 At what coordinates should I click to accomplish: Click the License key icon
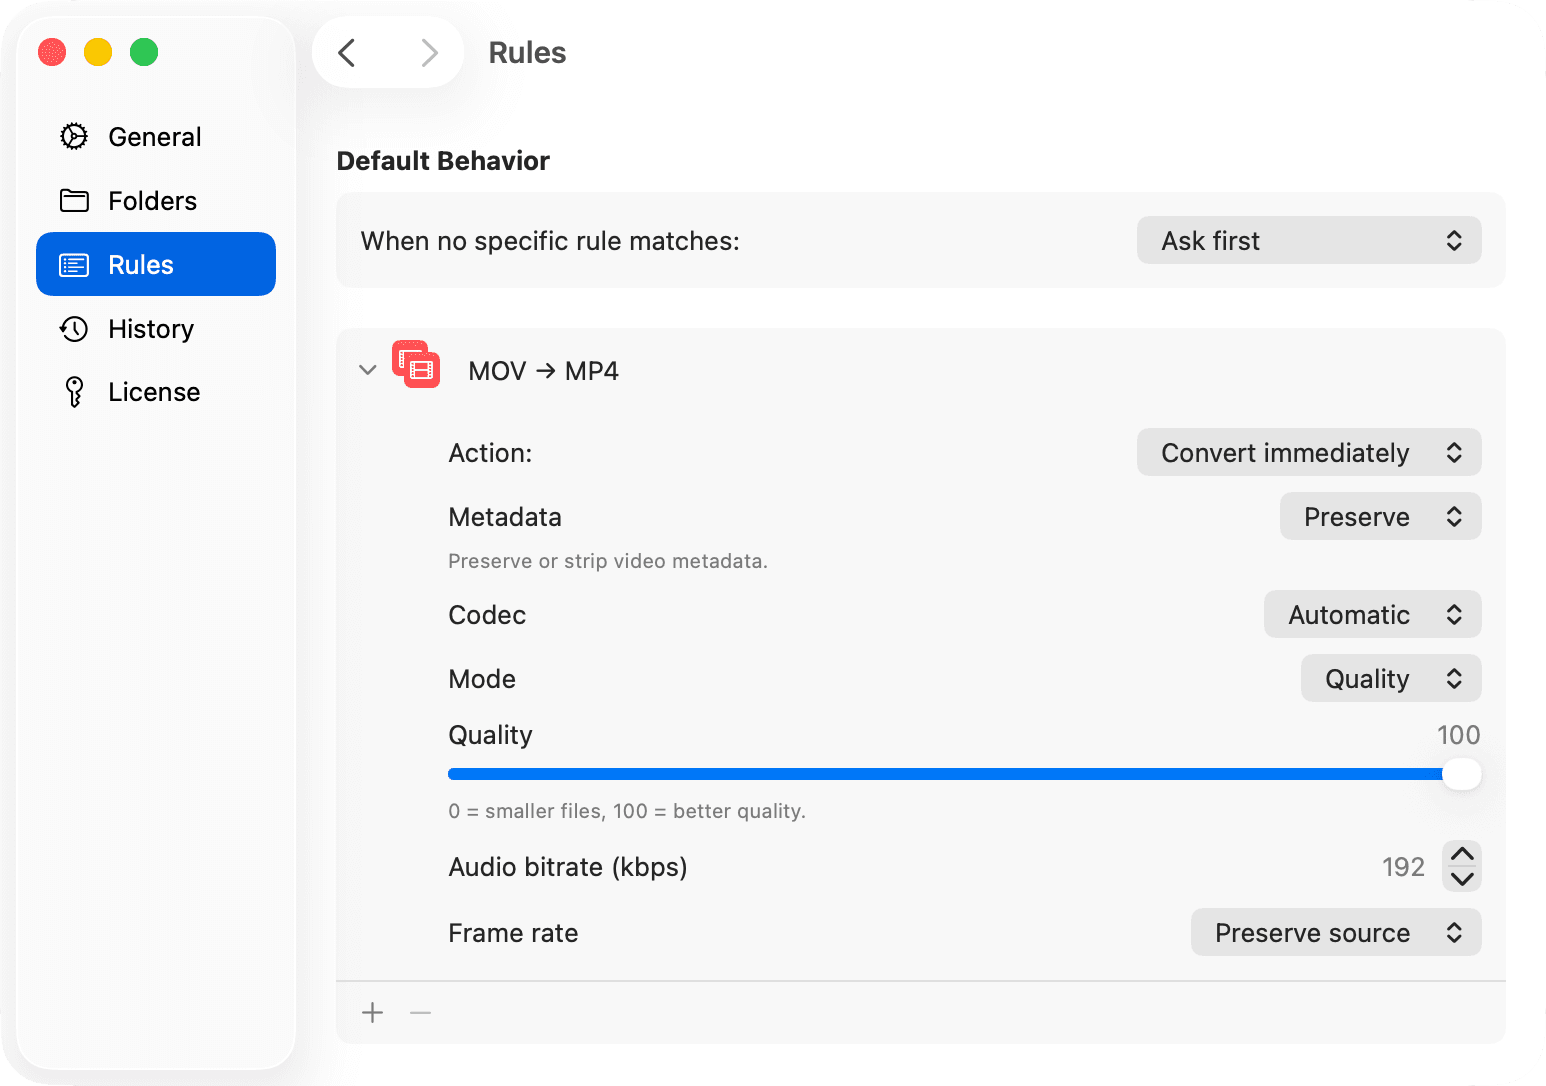pyautogui.click(x=74, y=391)
